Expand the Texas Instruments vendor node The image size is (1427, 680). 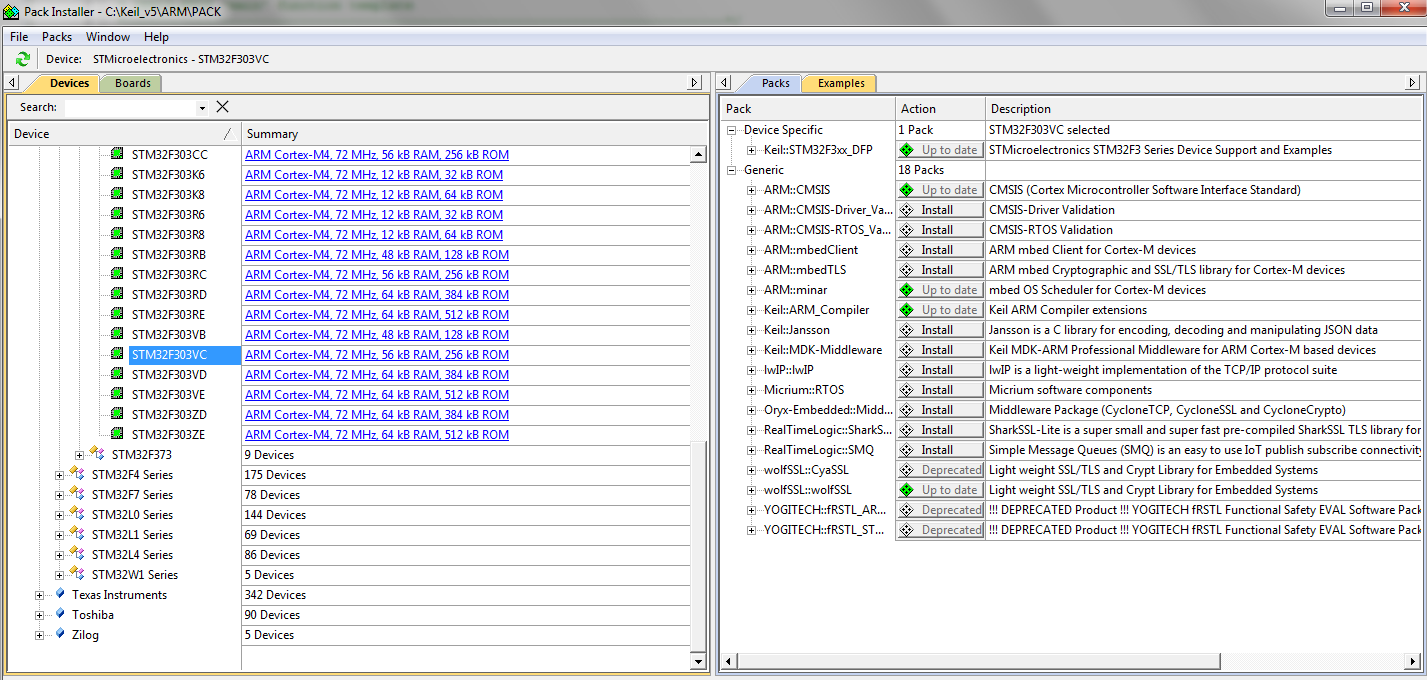tap(40, 595)
